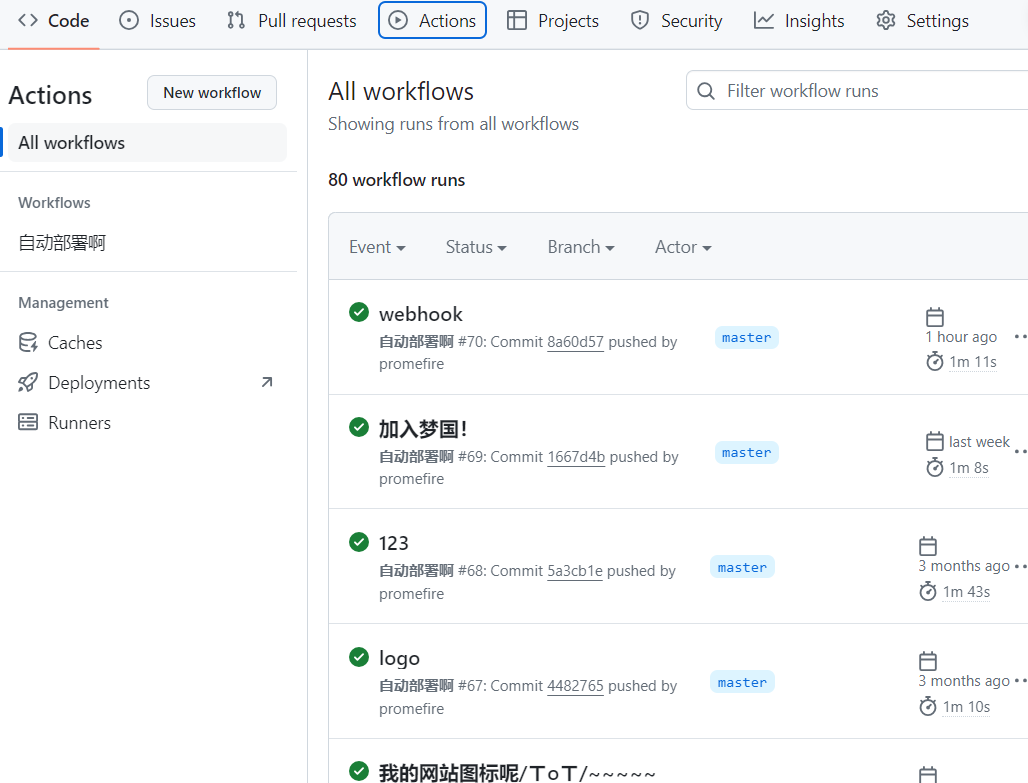Click the Runners server icon
Screen dimensions: 1028x783
(28, 422)
